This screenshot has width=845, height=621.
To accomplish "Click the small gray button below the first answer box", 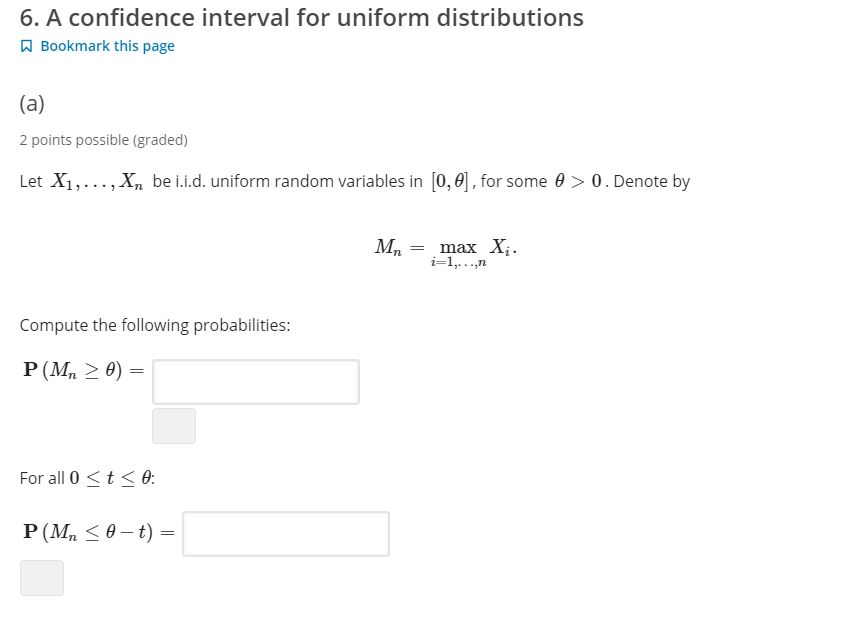I will coord(173,425).
